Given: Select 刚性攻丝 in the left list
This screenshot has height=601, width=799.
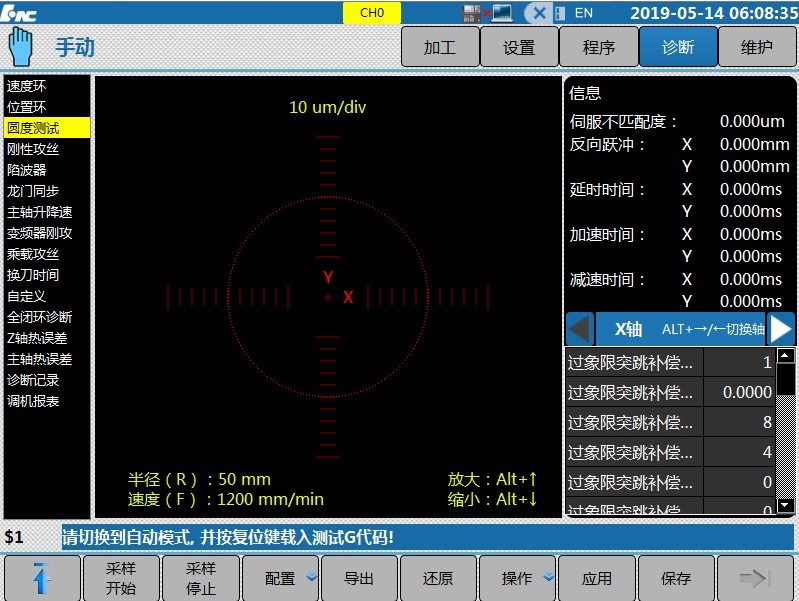Looking at the screenshot, I should (33, 149).
